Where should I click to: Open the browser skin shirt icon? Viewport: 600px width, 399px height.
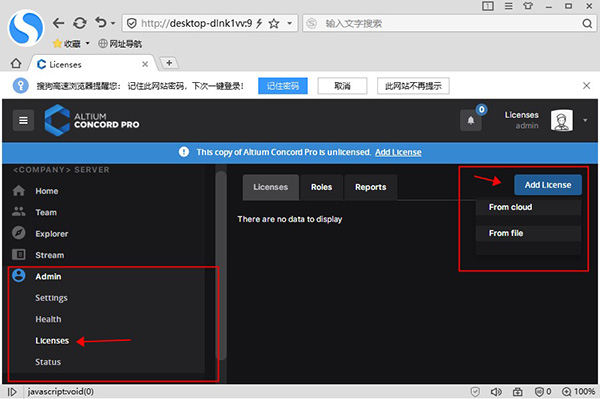(x=528, y=6)
